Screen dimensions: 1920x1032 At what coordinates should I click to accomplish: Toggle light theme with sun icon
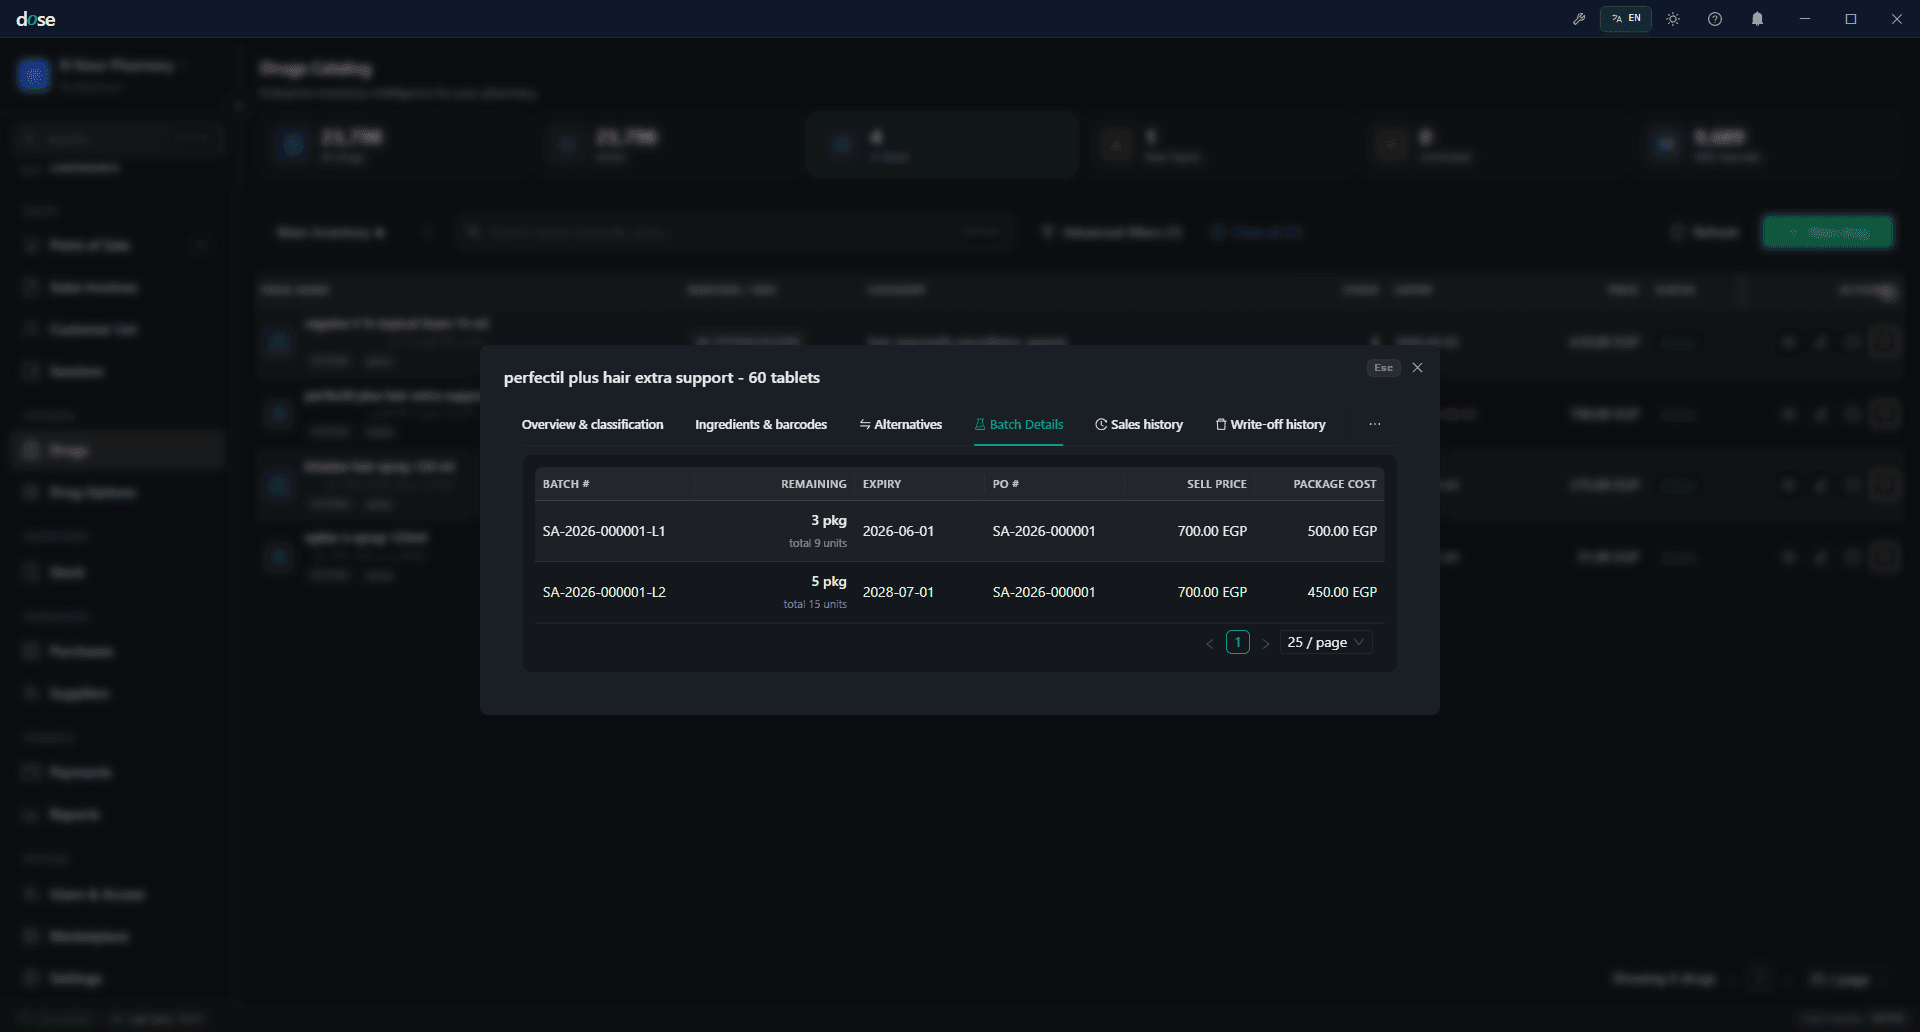tap(1673, 19)
